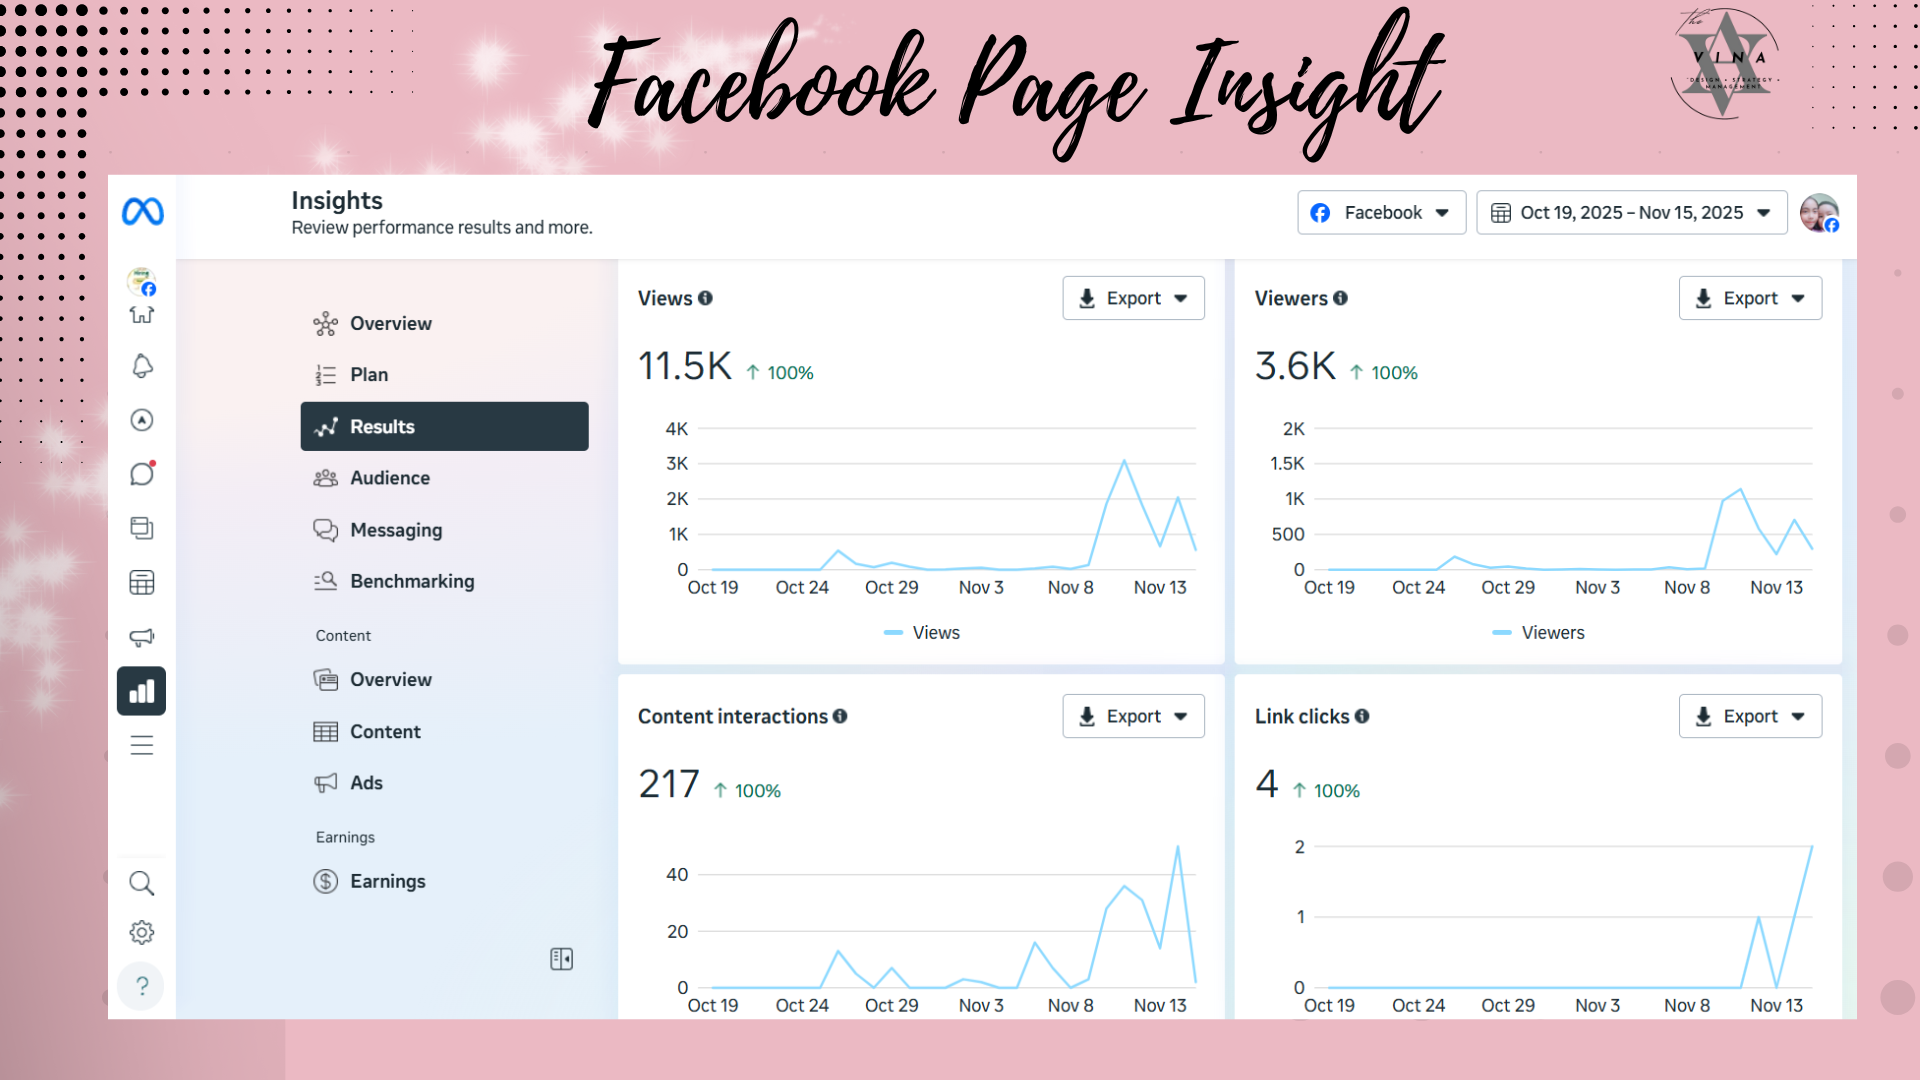Go to the Benchmarking menu item
The height and width of the screenshot is (1080, 1920).
pyautogui.click(x=411, y=581)
